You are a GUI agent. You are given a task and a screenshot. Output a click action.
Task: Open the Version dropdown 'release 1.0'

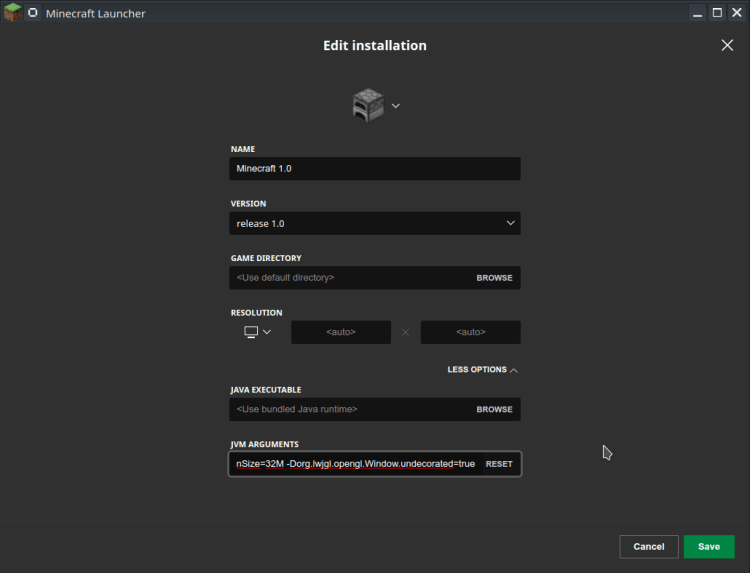tap(375, 223)
